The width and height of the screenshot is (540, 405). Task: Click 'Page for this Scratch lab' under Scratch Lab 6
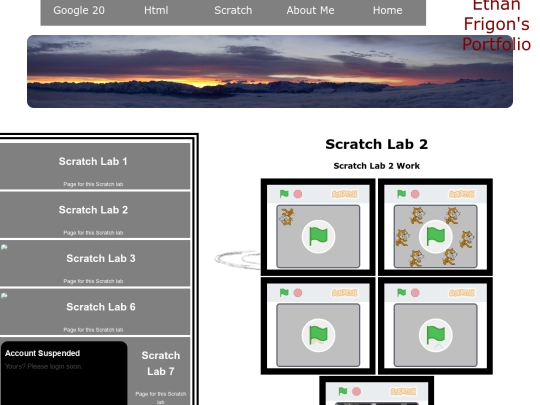(93, 330)
